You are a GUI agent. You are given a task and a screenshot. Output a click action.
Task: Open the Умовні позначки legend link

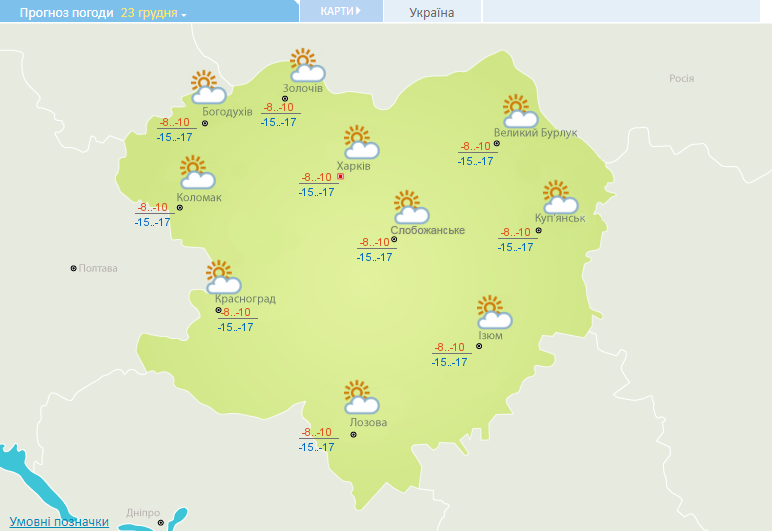point(58,522)
